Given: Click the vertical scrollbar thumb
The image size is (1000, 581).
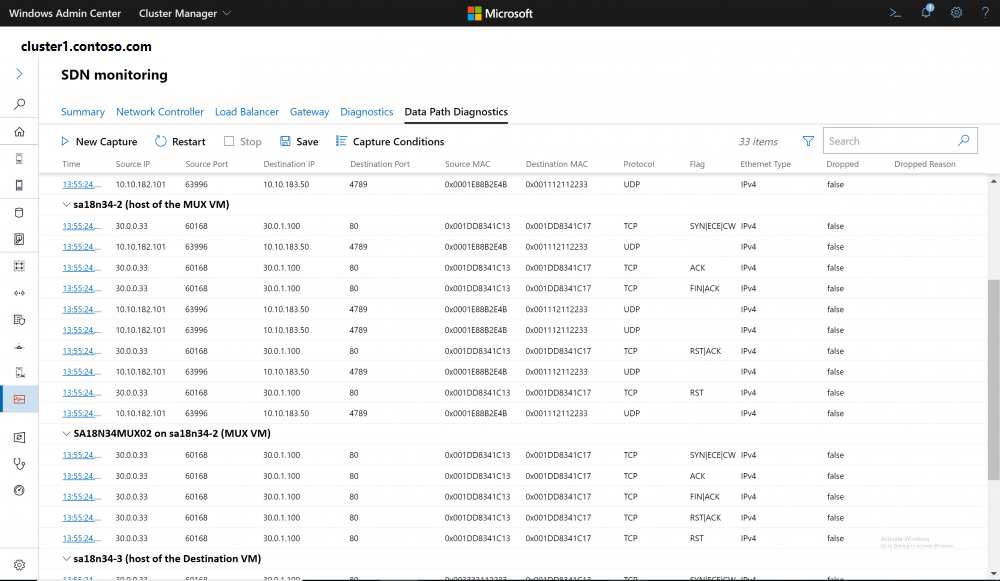Looking at the screenshot, I should pyautogui.click(x=994, y=379).
